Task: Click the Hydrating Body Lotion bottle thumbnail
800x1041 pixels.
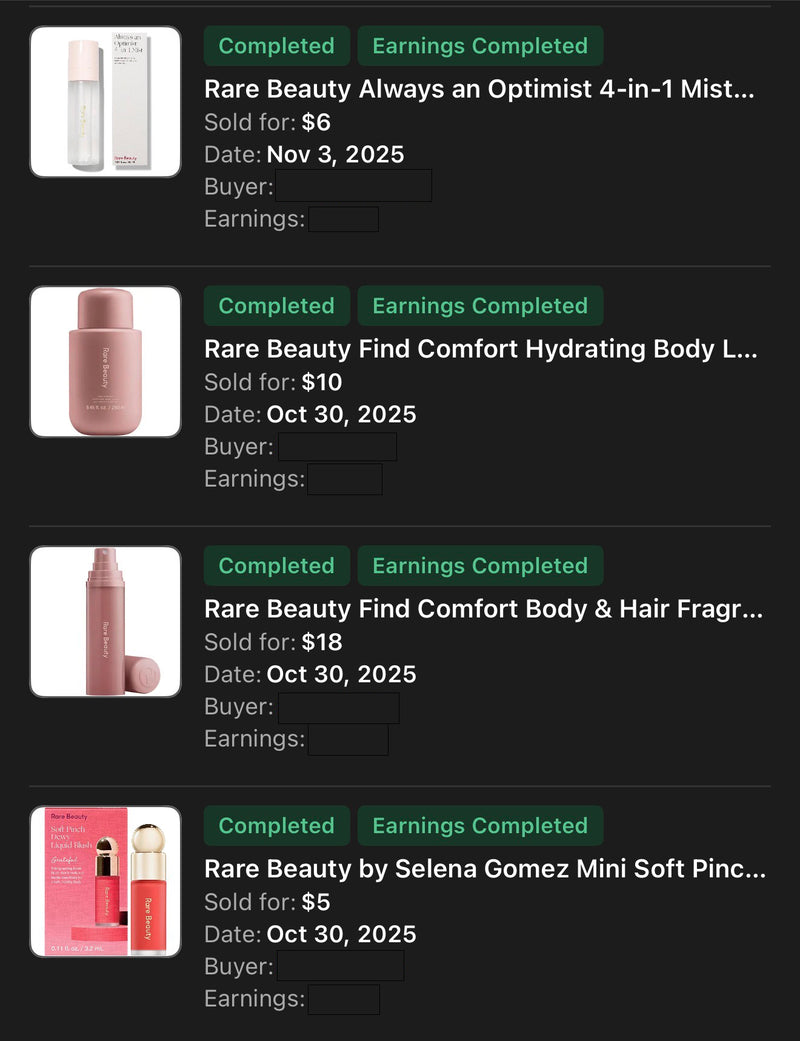Action: coord(105,362)
